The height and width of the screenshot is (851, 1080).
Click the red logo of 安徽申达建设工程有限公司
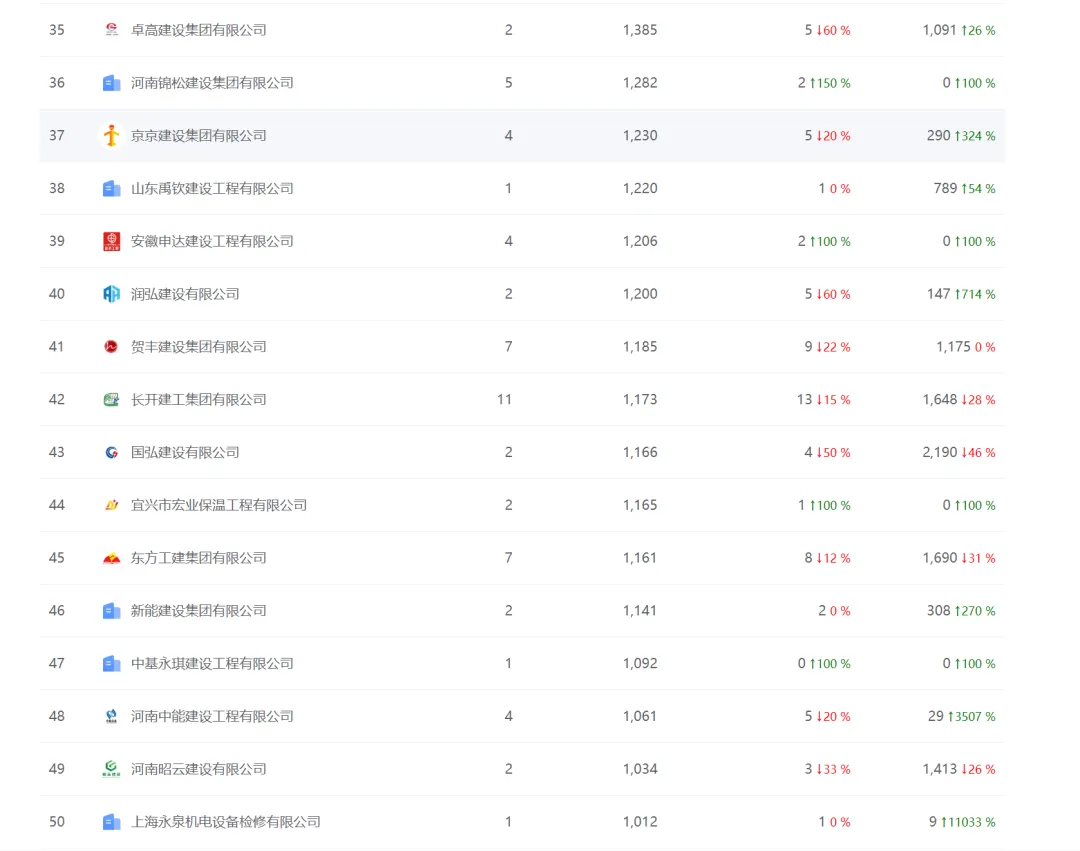pyautogui.click(x=111, y=241)
